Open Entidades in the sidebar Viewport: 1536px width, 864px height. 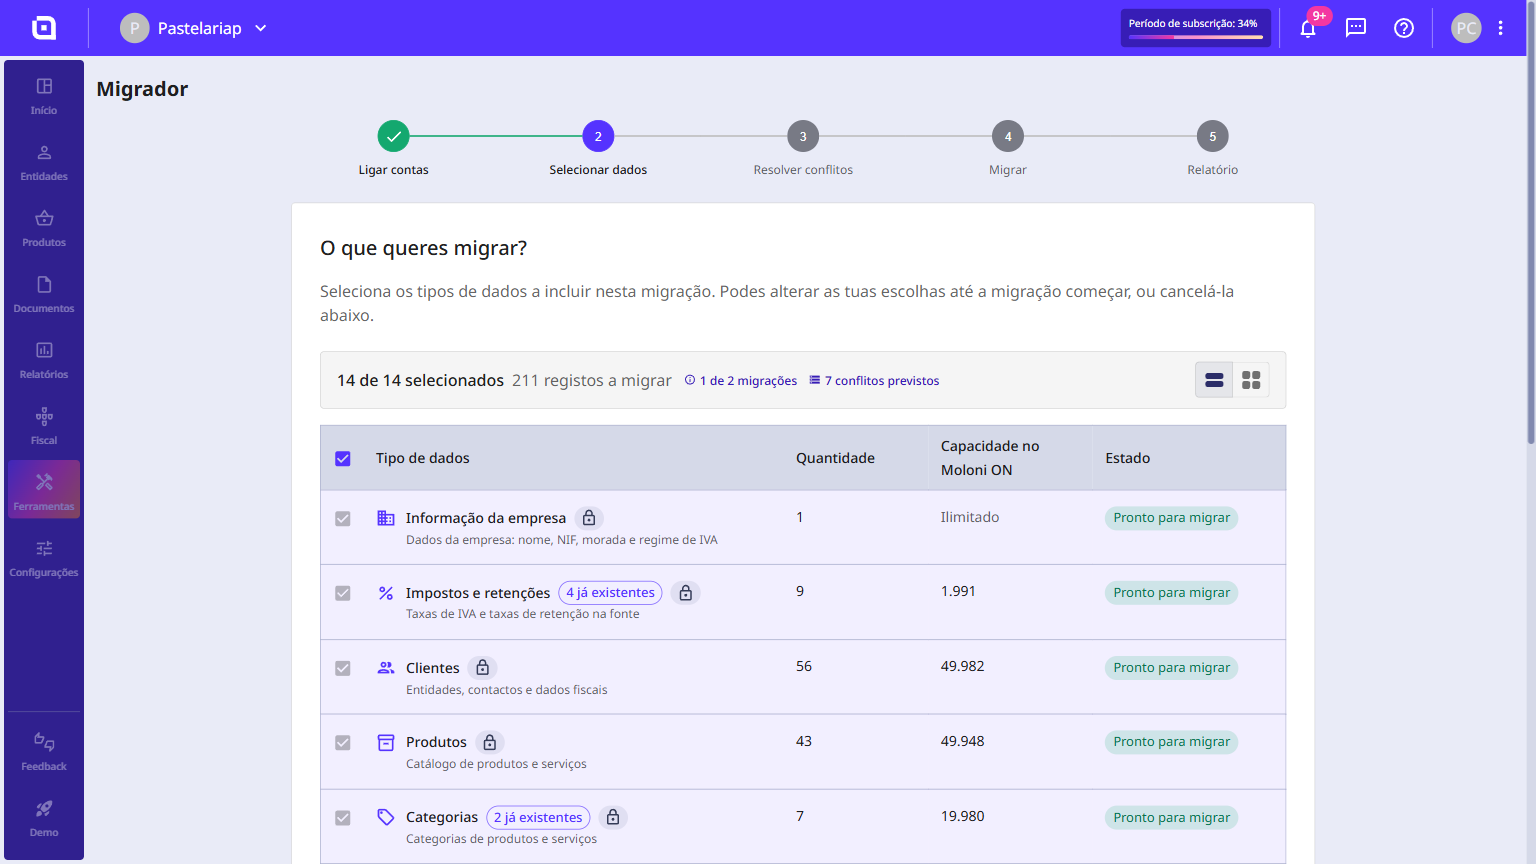44,162
